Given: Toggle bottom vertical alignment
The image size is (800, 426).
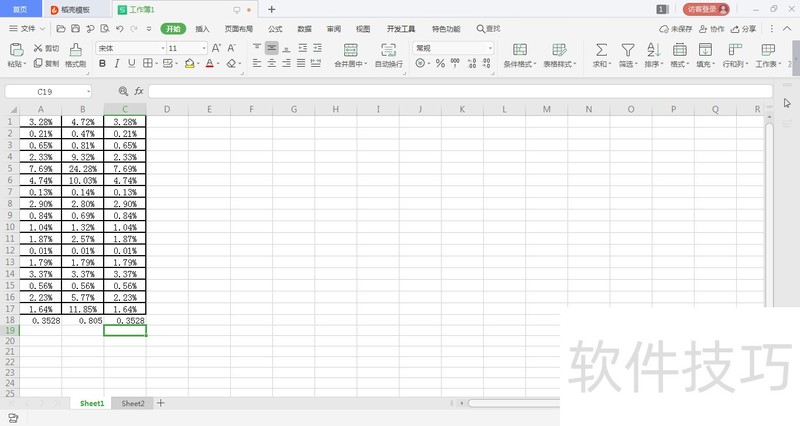Looking at the screenshot, I should [x=286, y=48].
